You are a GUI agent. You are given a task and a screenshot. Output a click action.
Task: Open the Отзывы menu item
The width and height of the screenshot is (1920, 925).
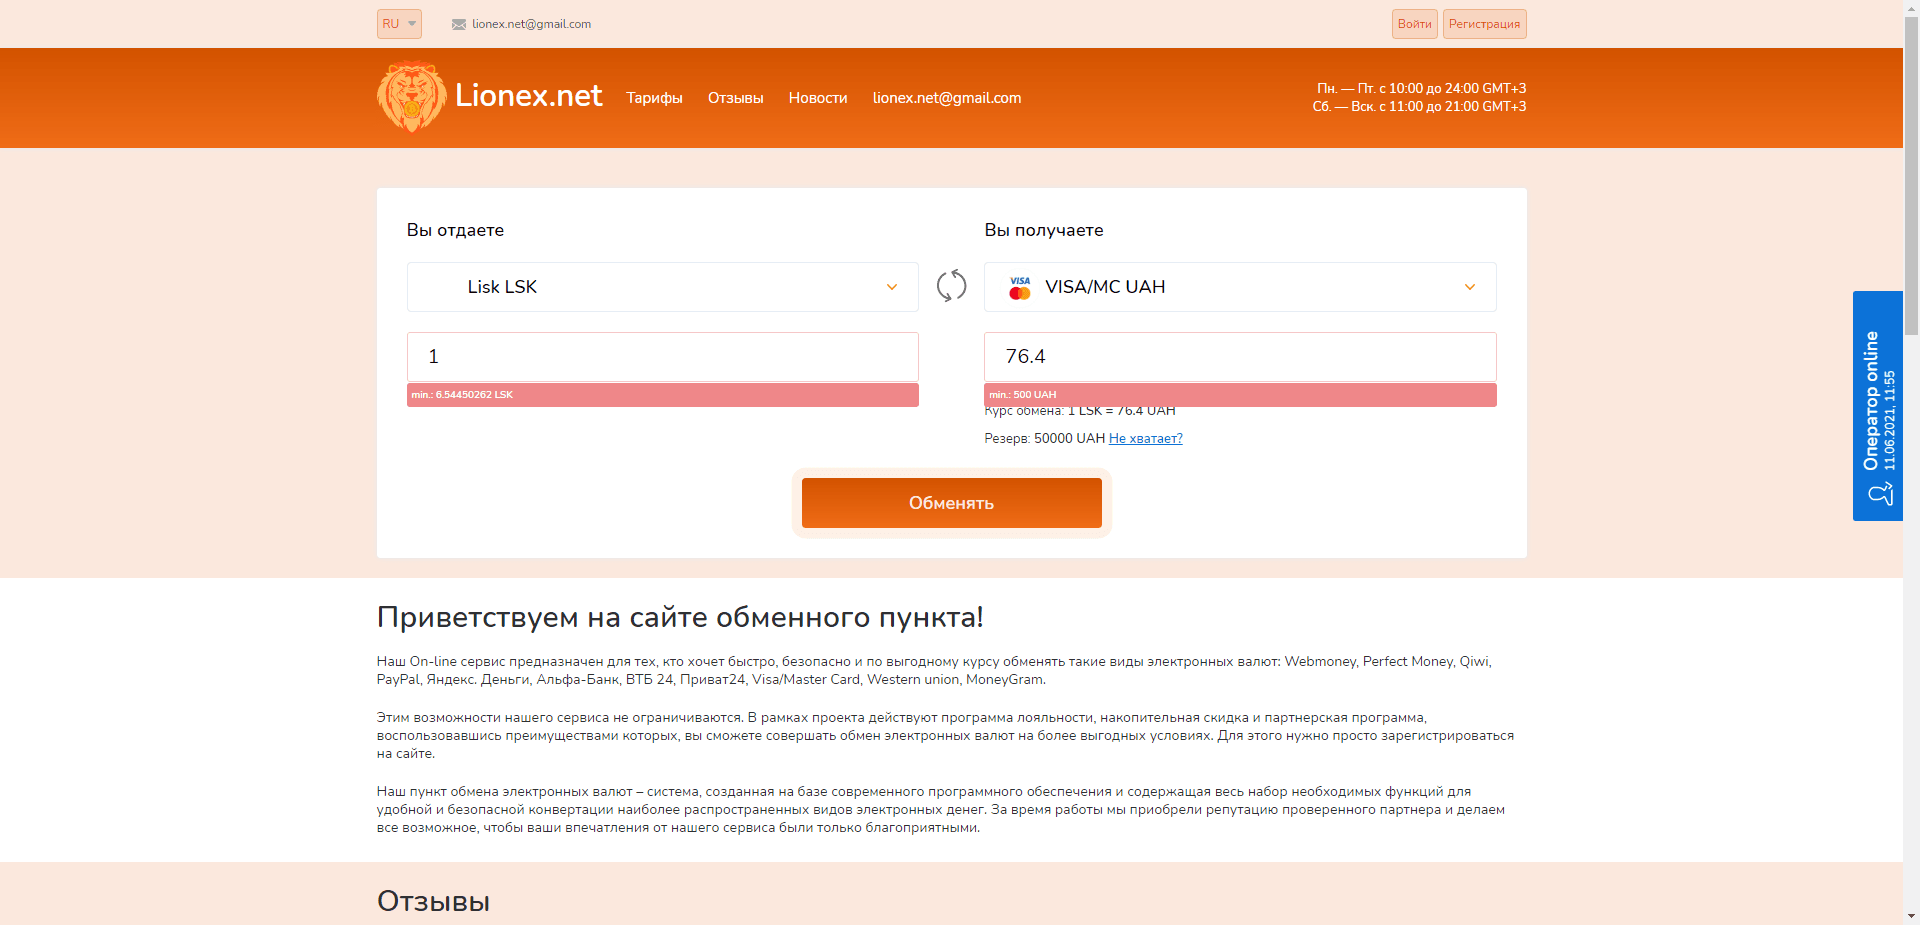[735, 98]
